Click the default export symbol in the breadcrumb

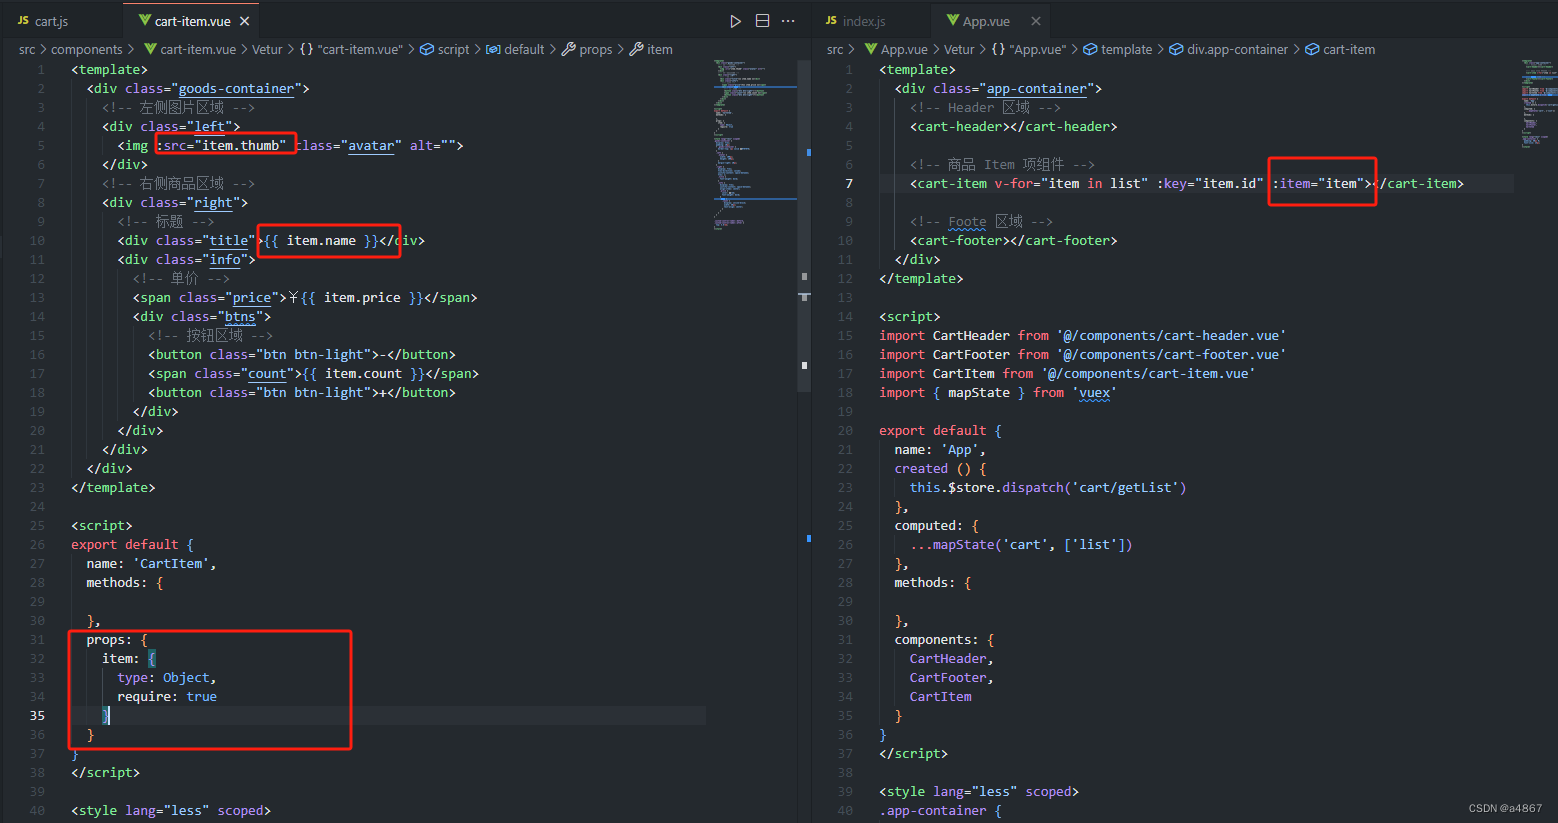[515, 48]
